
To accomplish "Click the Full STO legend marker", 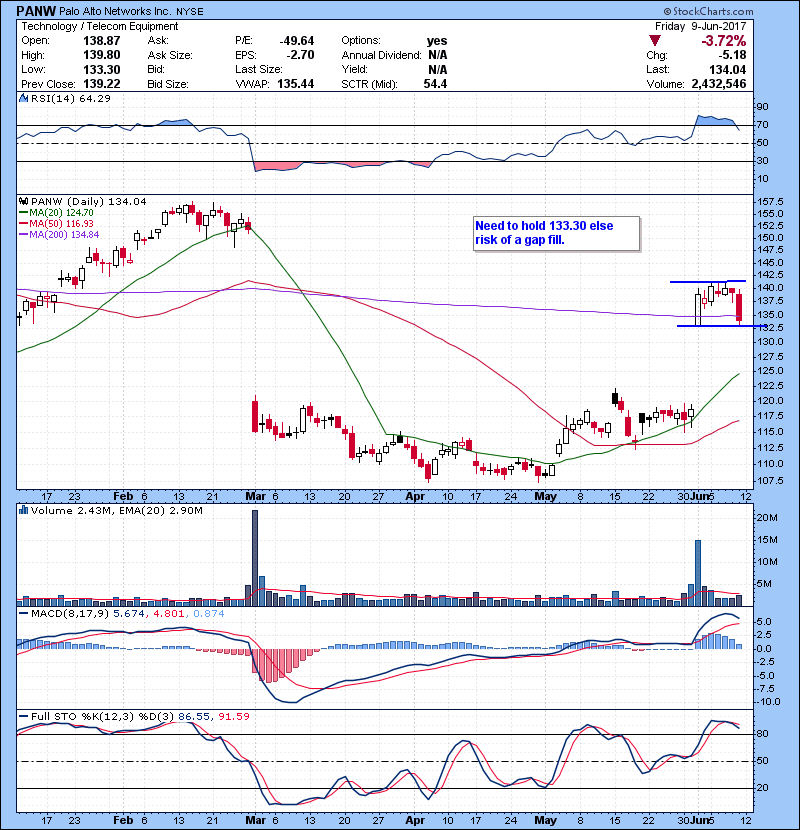I will tap(22, 717).
